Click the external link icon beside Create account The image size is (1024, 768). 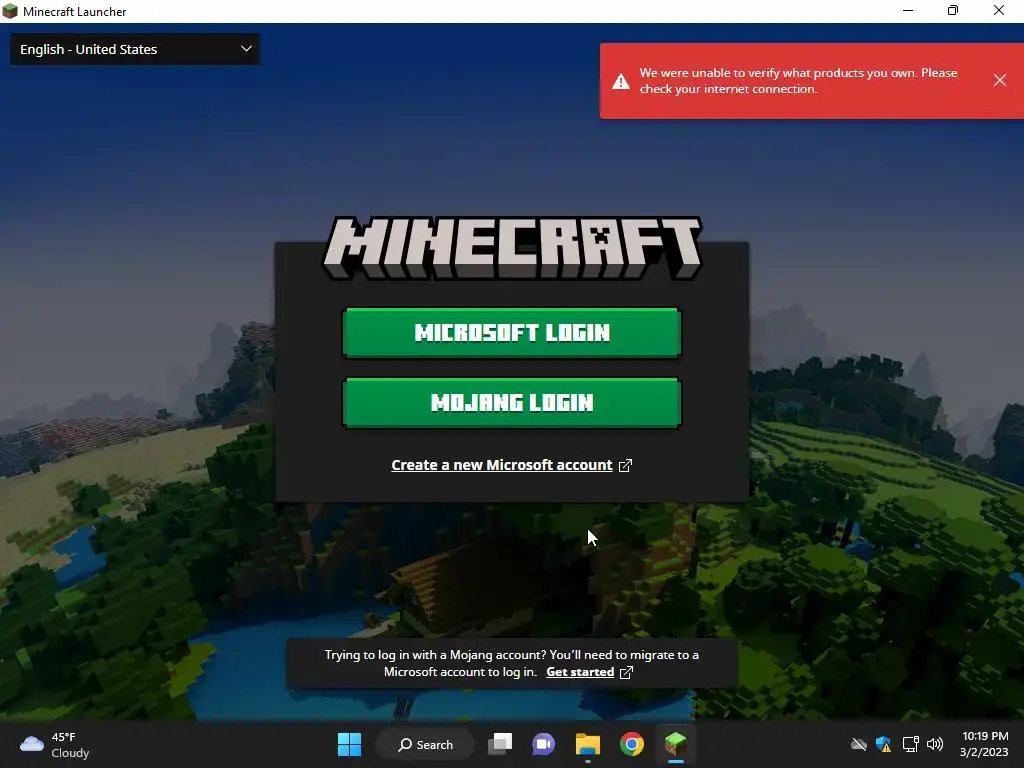[626, 465]
